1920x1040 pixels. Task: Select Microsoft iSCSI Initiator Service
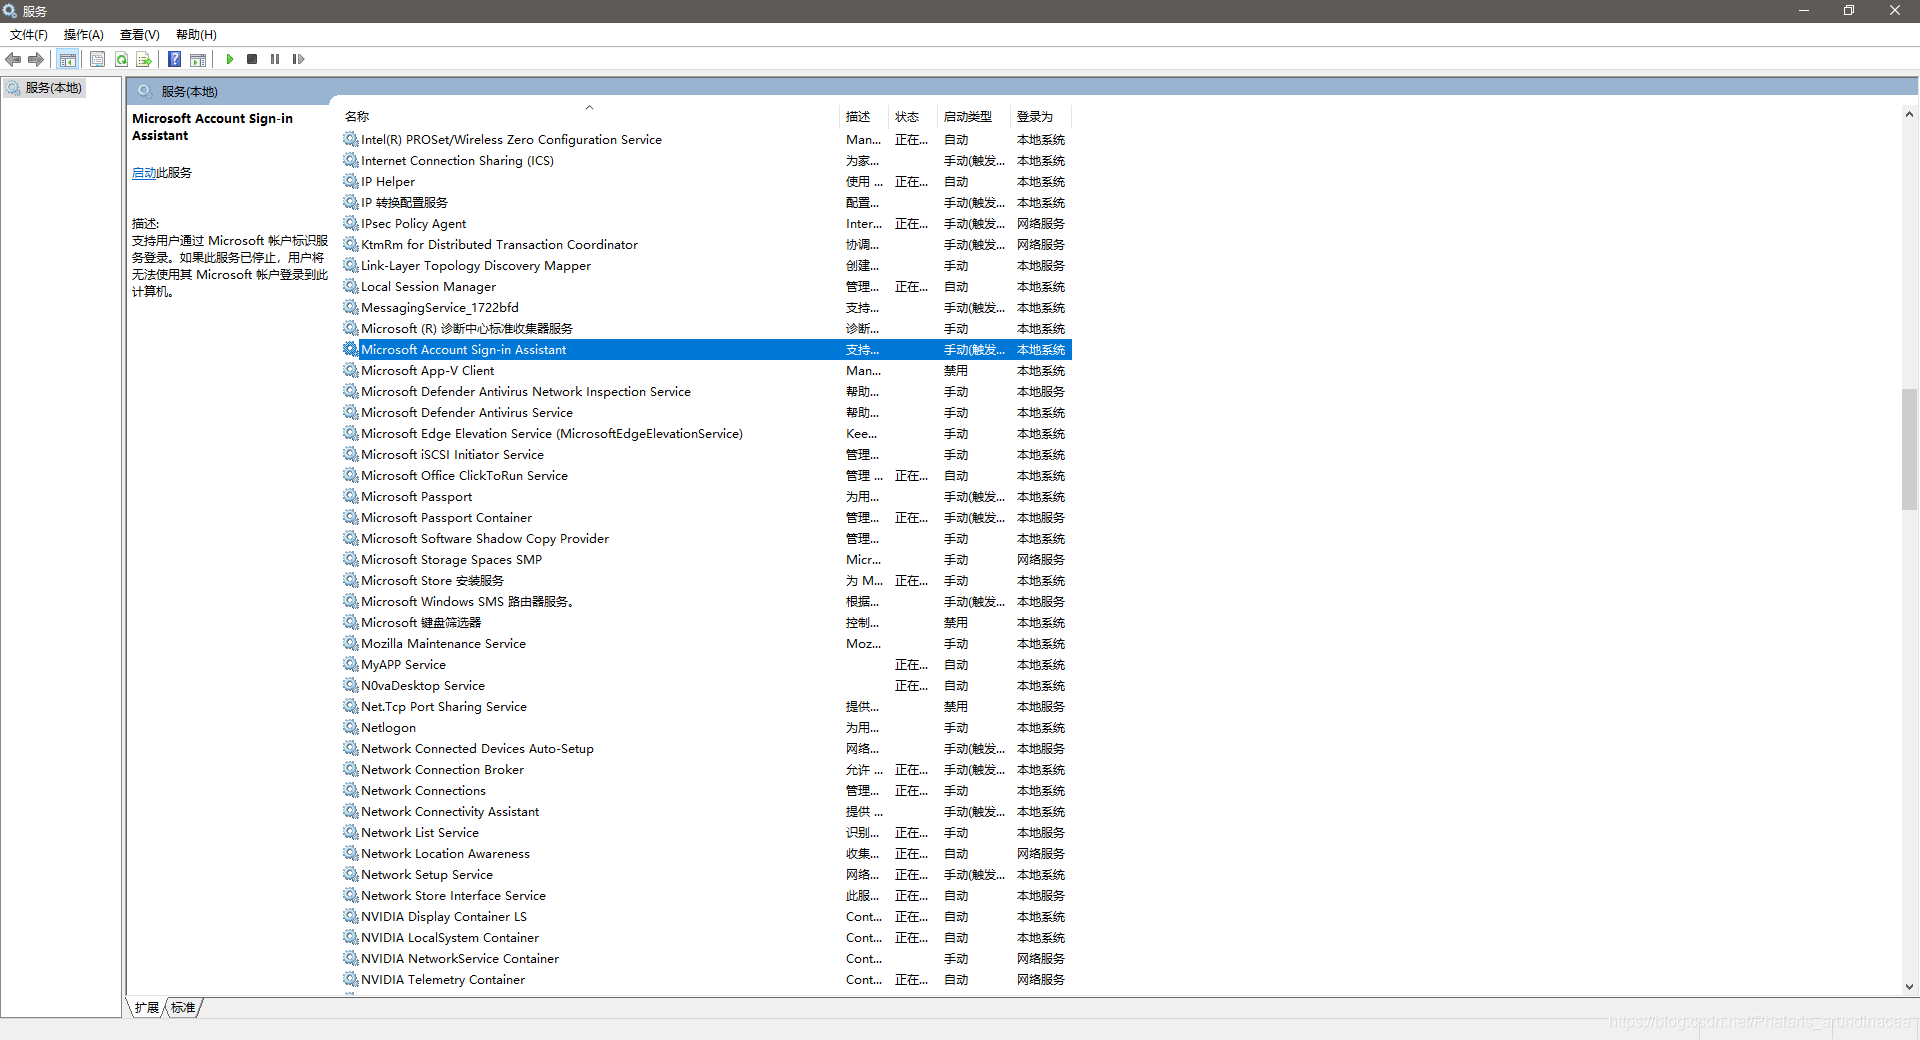click(706, 455)
